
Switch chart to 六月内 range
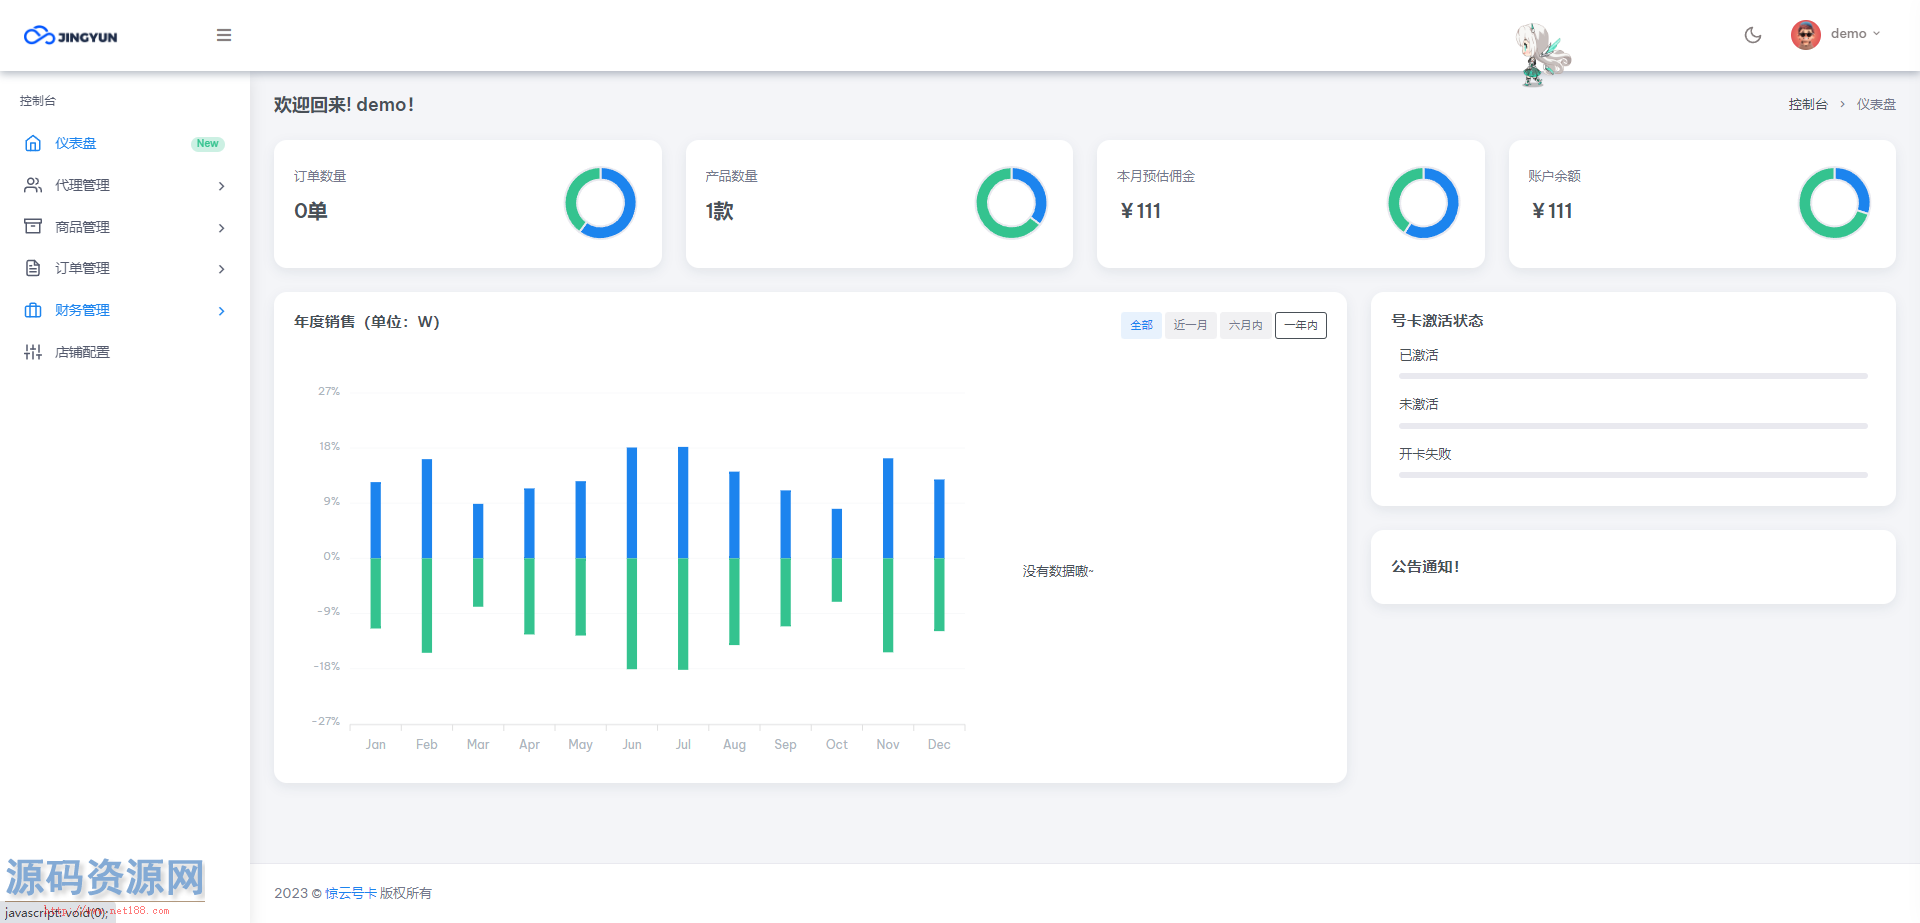click(1245, 325)
